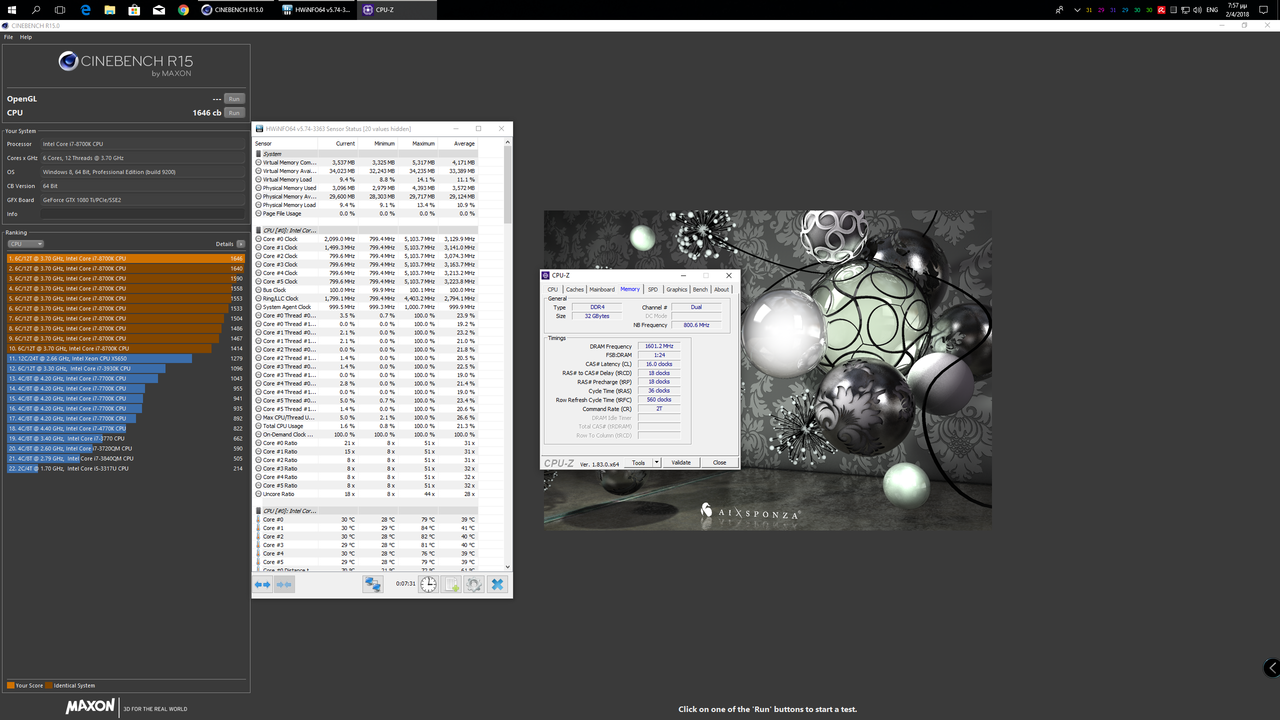The height and width of the screenshot is (720, 1280).
Task: Open the Windows Start menu
Action: 12,9
